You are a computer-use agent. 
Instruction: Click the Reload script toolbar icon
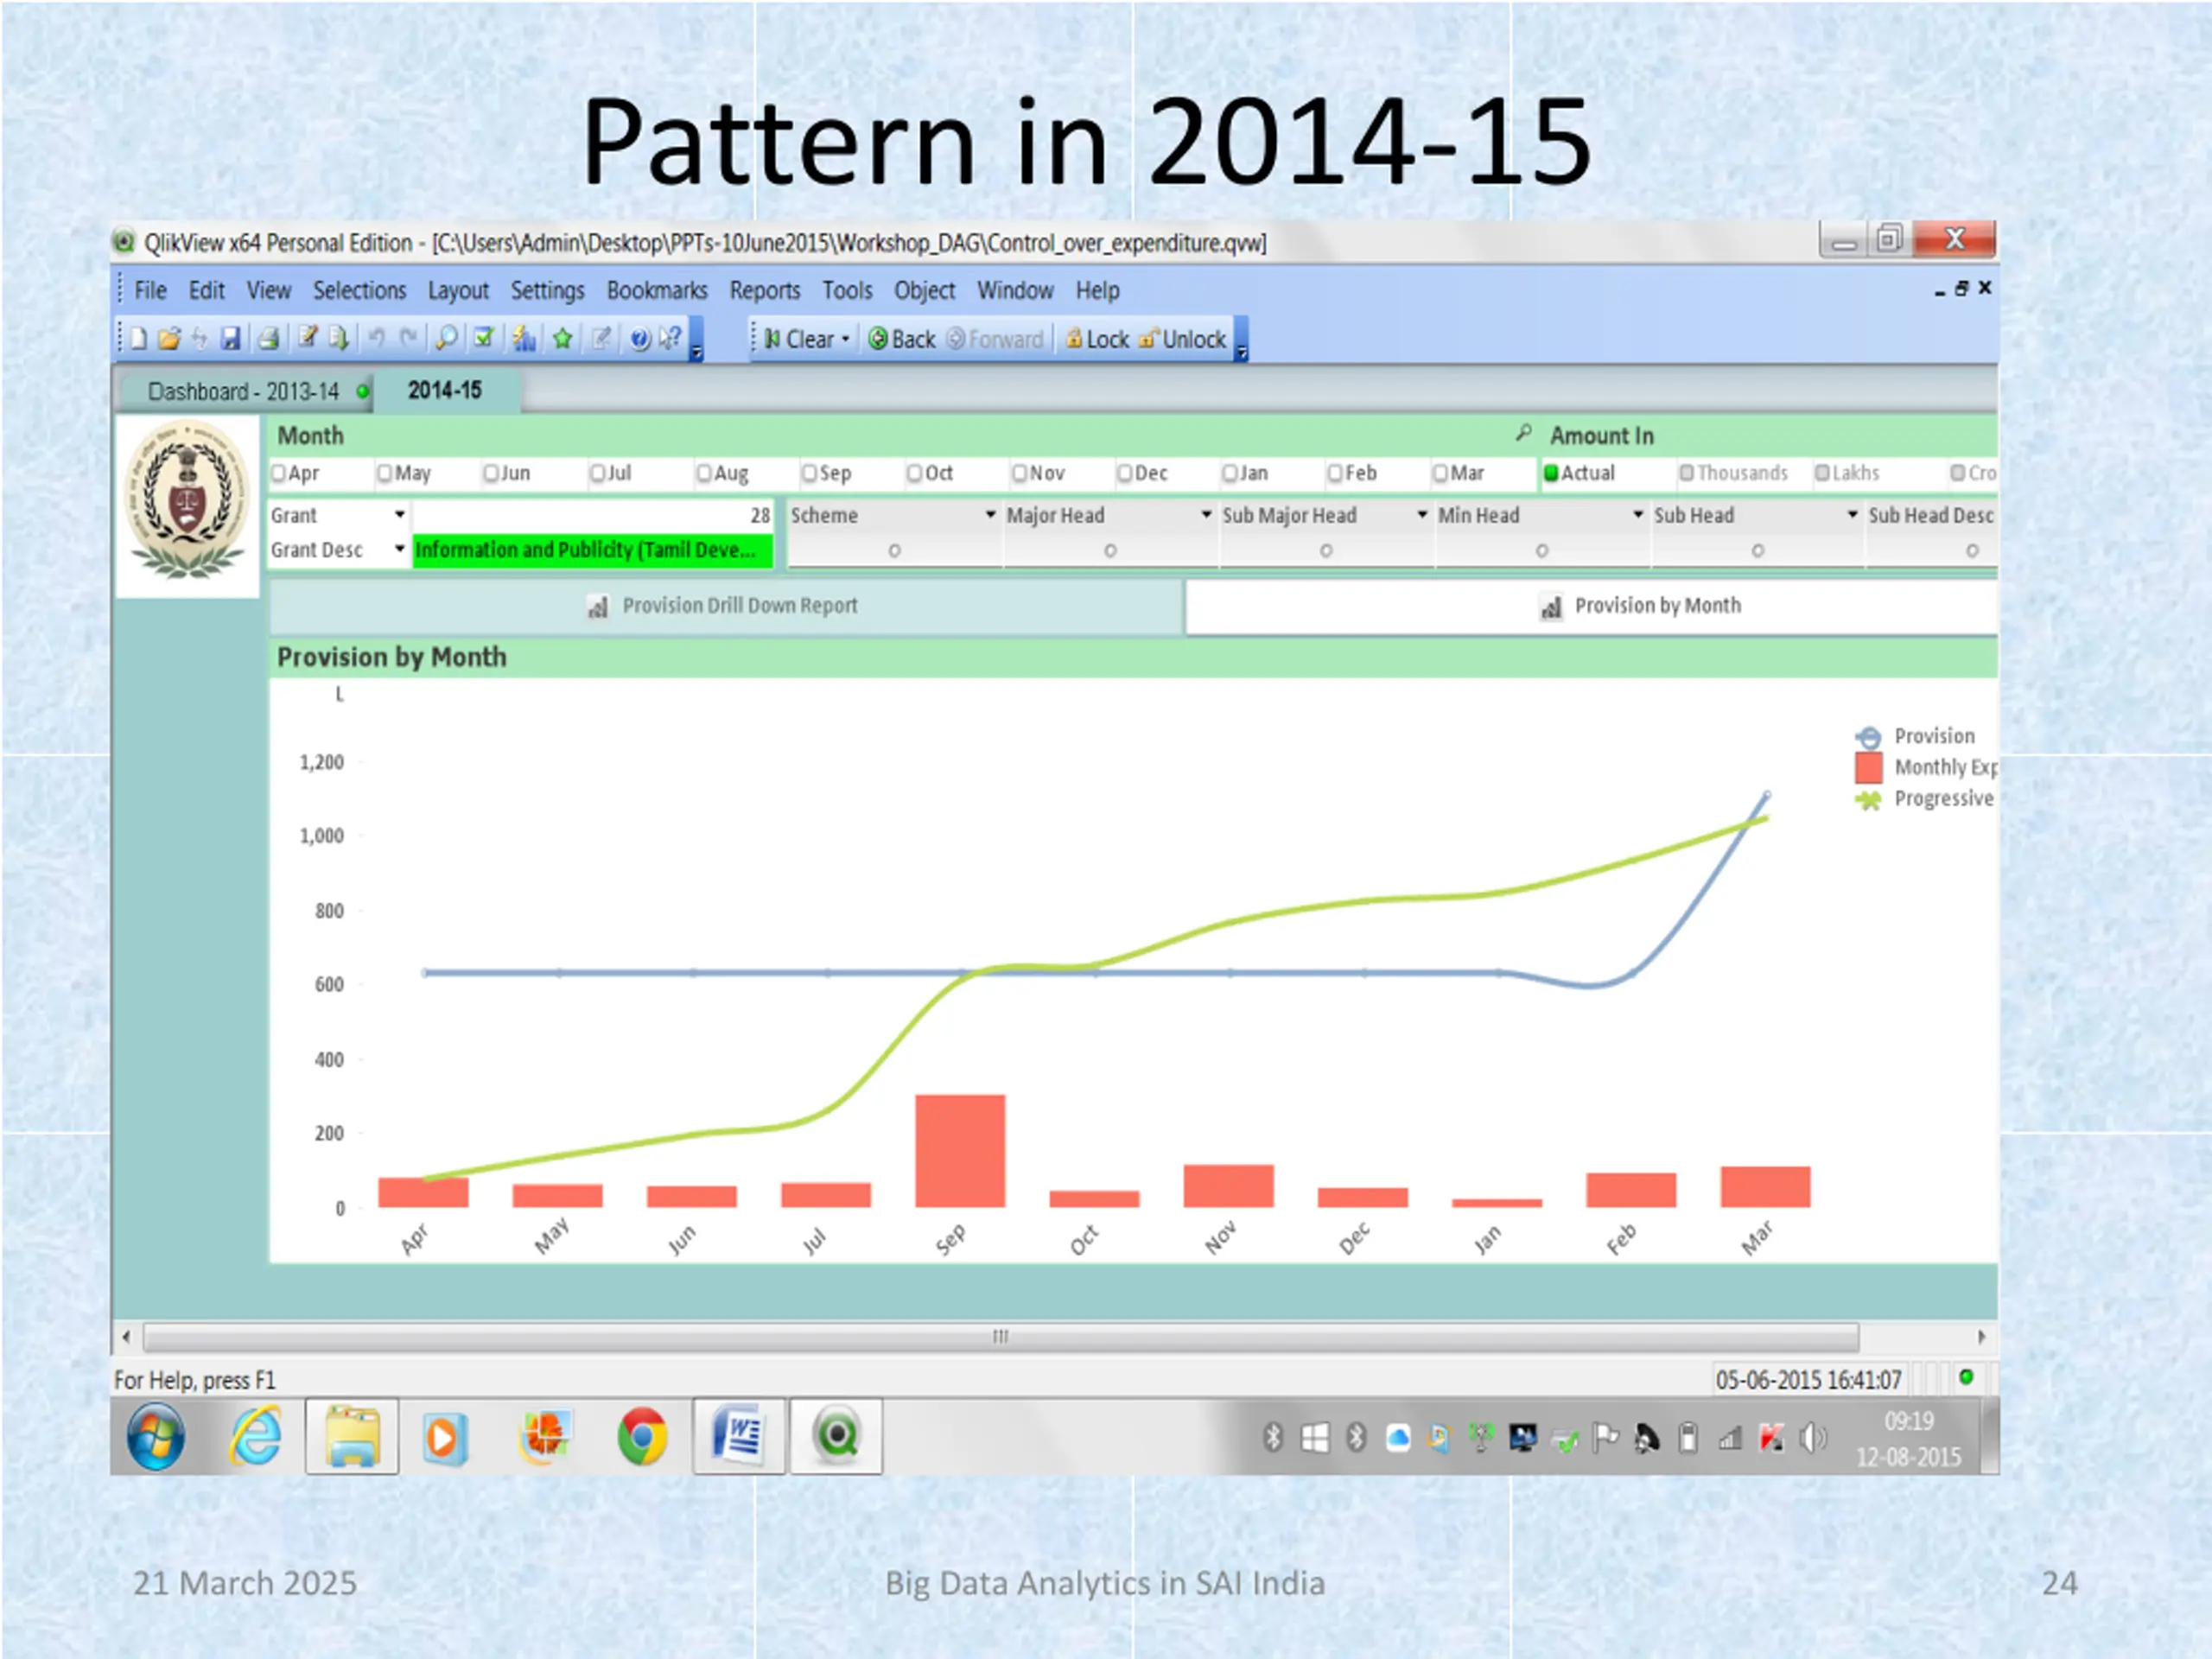click(339, 339)
